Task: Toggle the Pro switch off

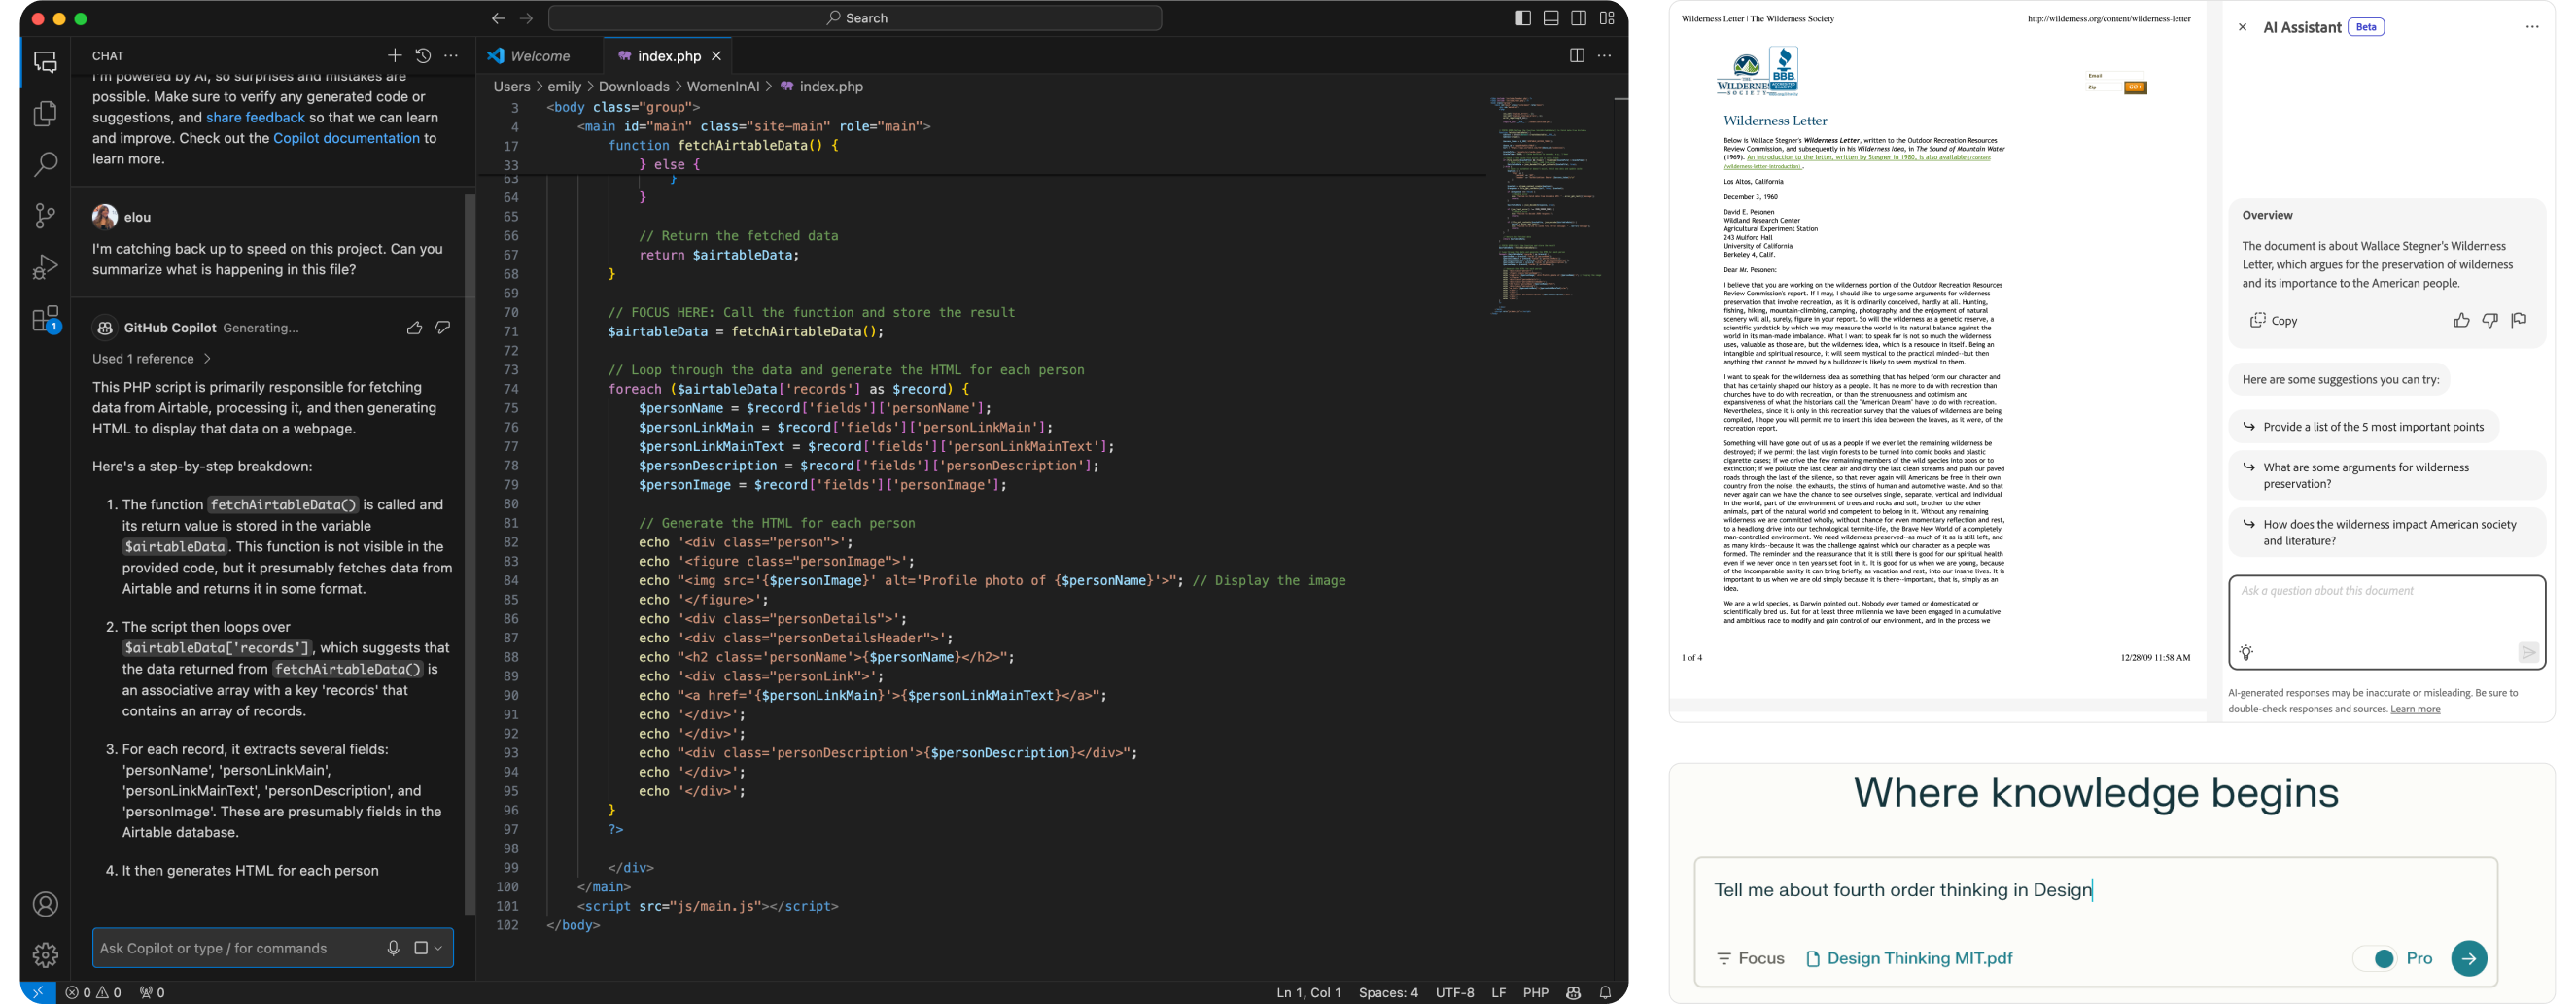Action: tap(2376, 958)
